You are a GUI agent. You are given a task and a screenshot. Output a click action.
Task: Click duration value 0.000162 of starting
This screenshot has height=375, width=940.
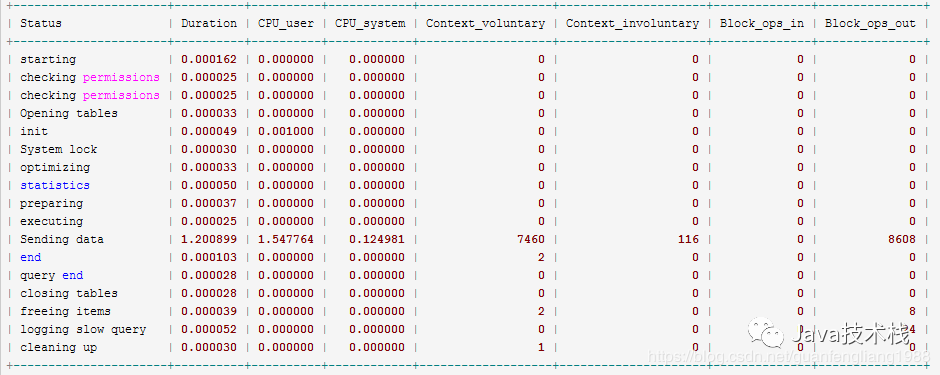(x=209, y=59)
